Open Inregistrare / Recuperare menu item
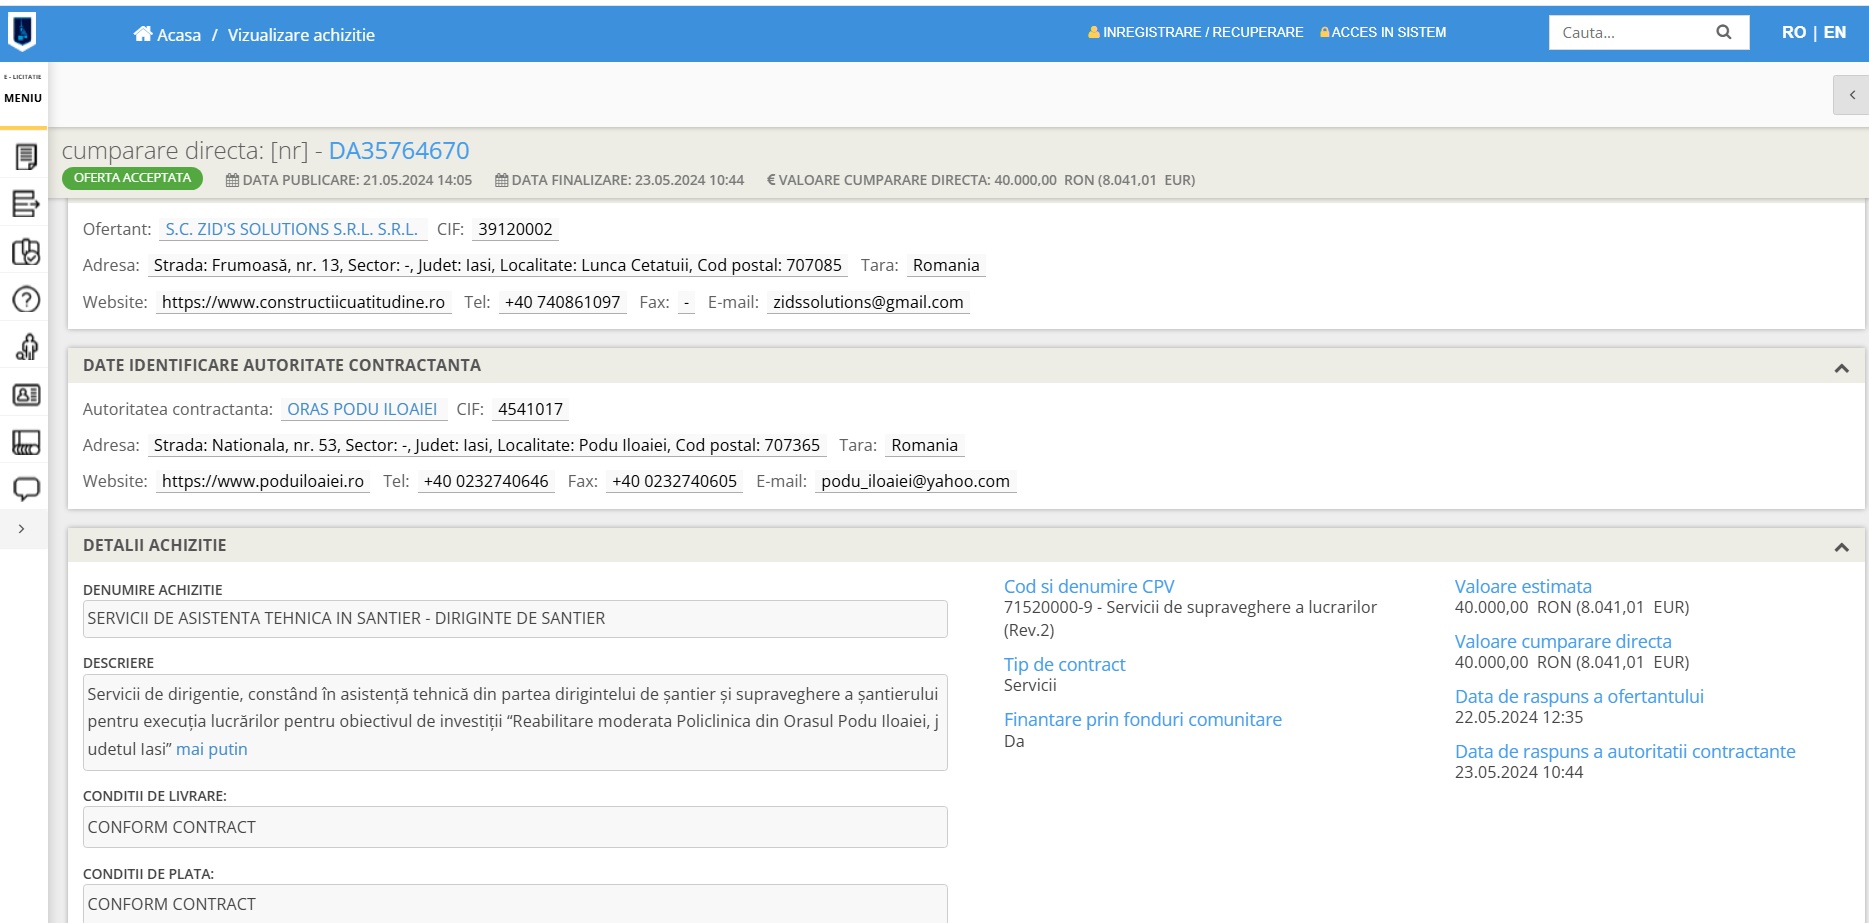1869x923 pixels. coord(1195,32)
